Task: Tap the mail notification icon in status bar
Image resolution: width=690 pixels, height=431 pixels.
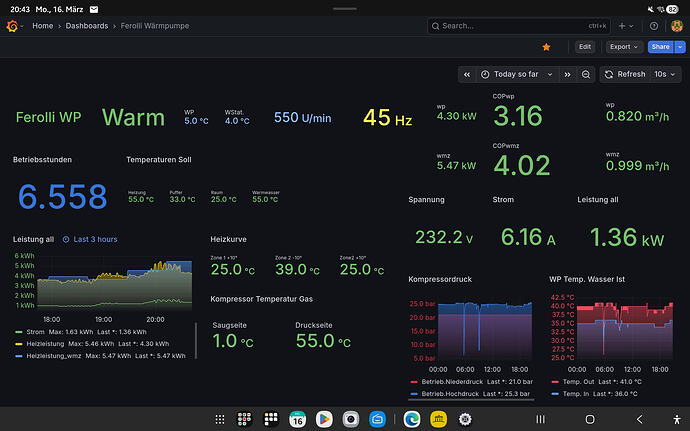Action: pyautogui.click(x=94, y=9)
